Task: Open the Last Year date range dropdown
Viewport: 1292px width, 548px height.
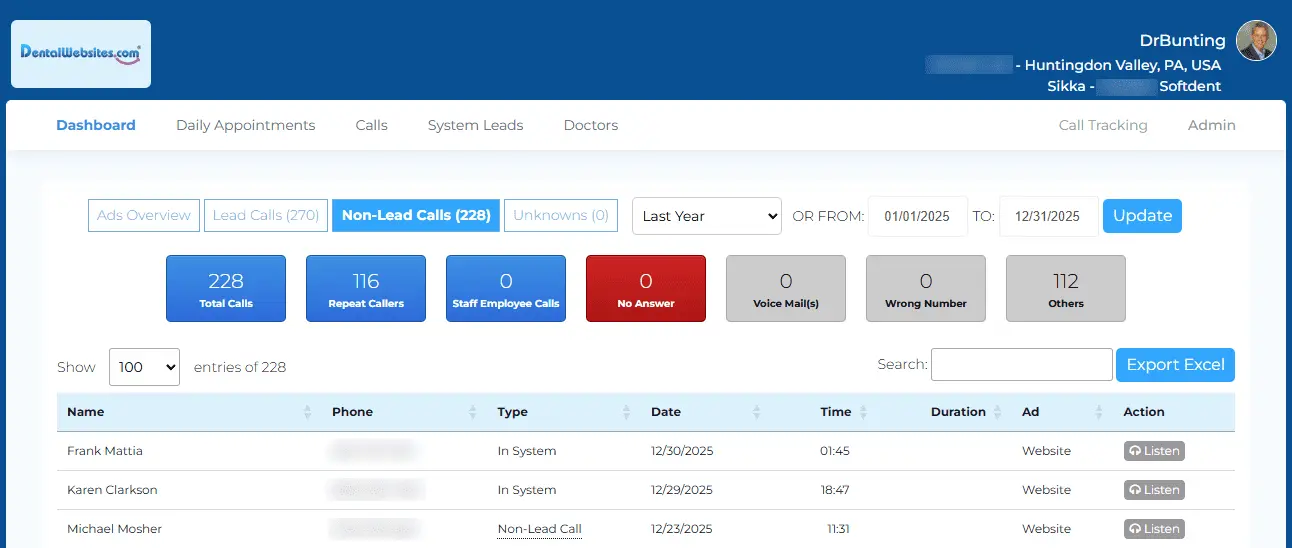Action: 707,216
